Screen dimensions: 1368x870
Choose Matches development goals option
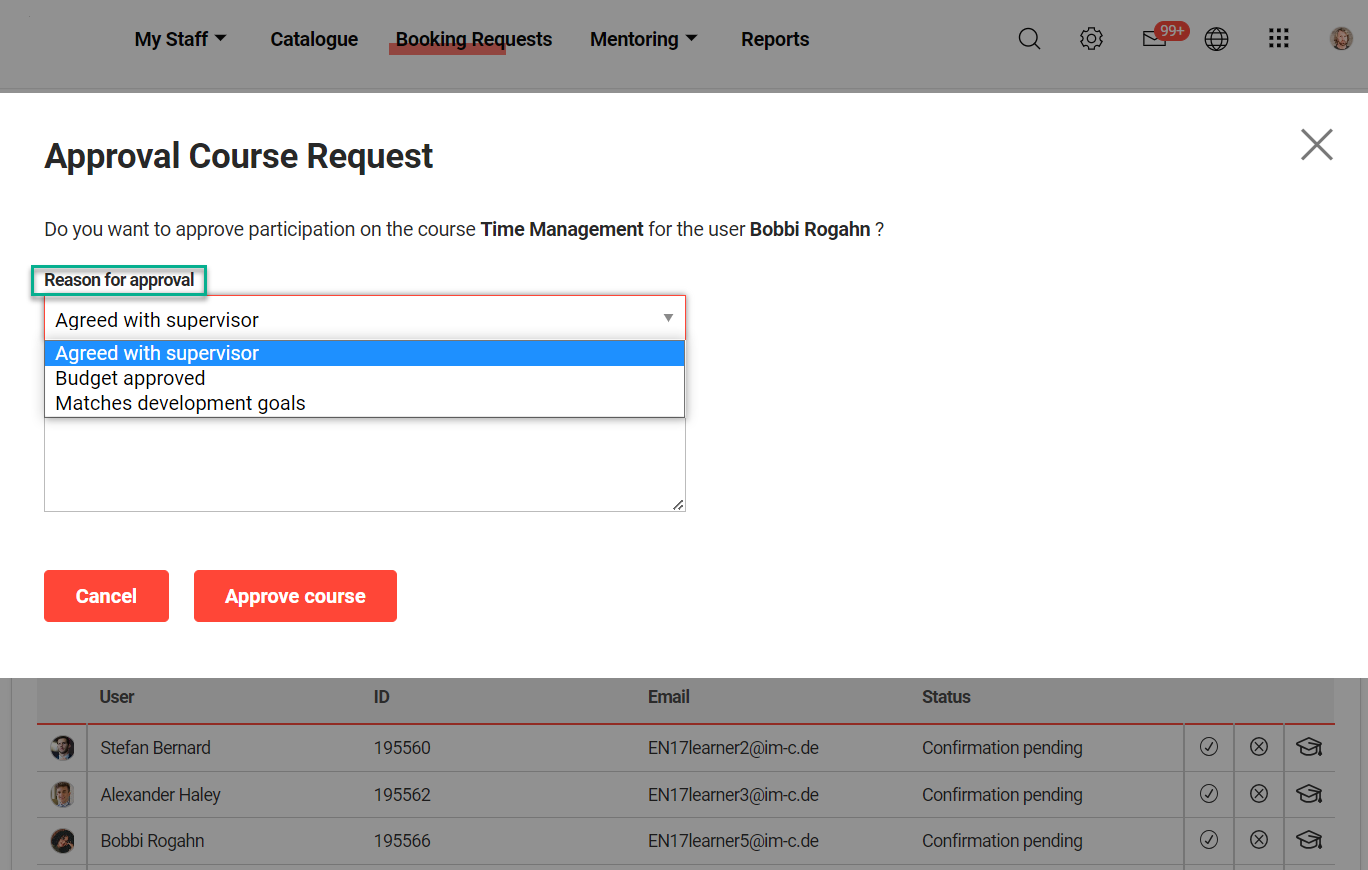coord(180,403)
